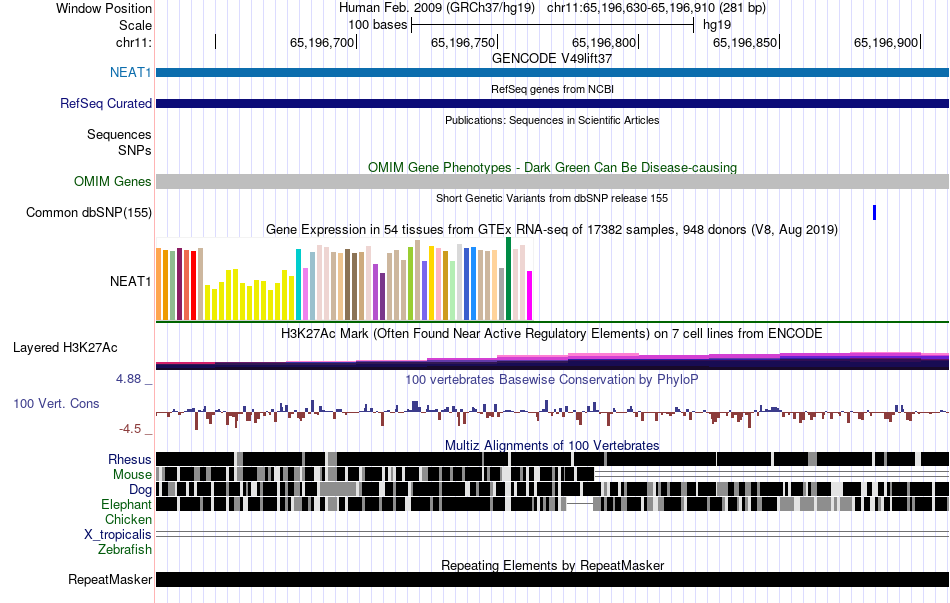This screenshot has width=950, height=603.
Task: Click the Sequences publications track label
Action: [x=119, y=135]
